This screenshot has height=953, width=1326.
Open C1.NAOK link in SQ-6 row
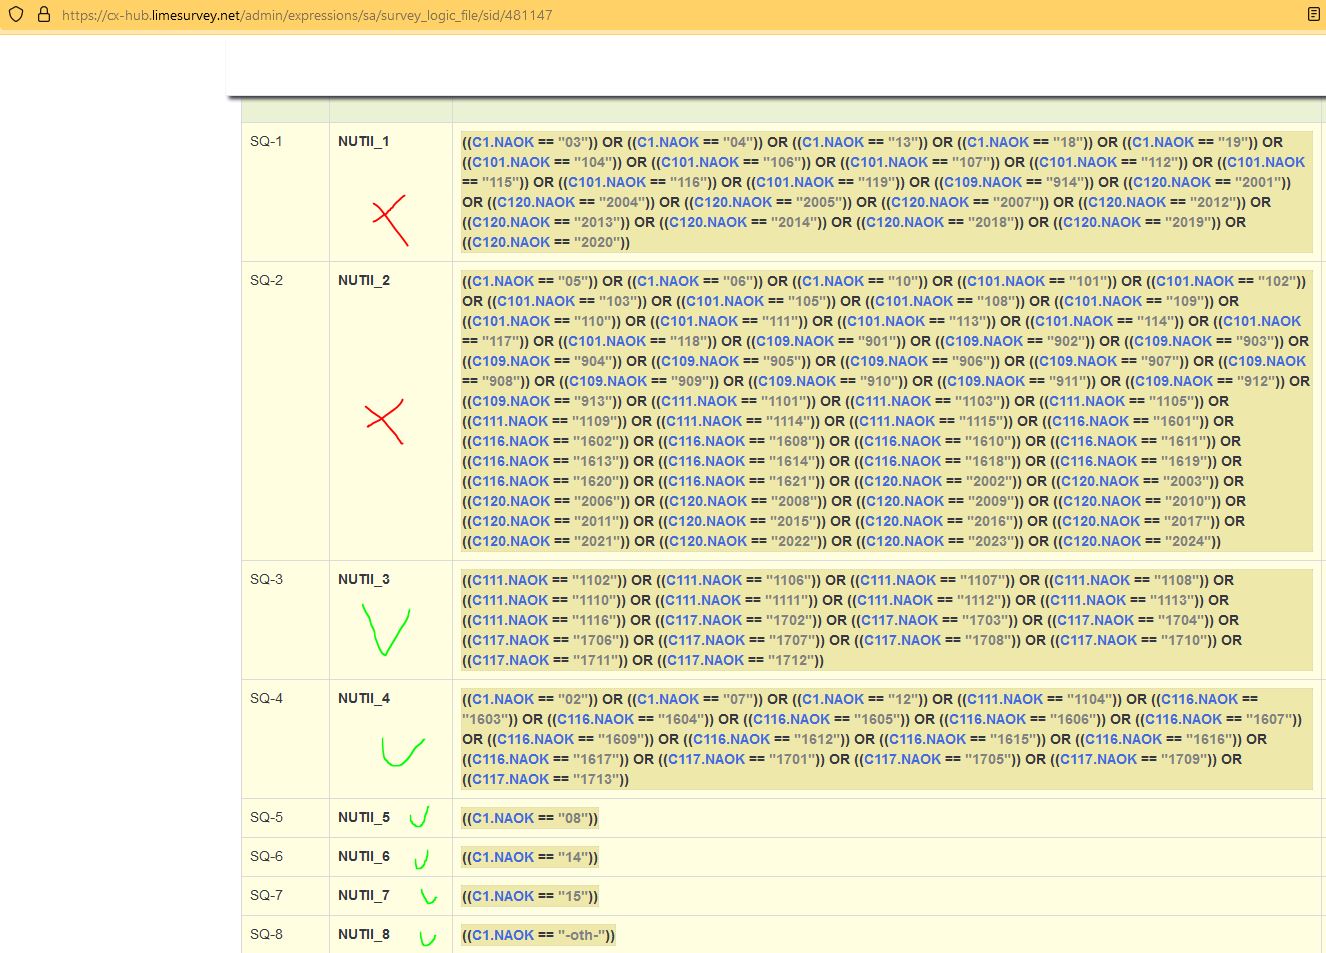[x=503, y=857]
